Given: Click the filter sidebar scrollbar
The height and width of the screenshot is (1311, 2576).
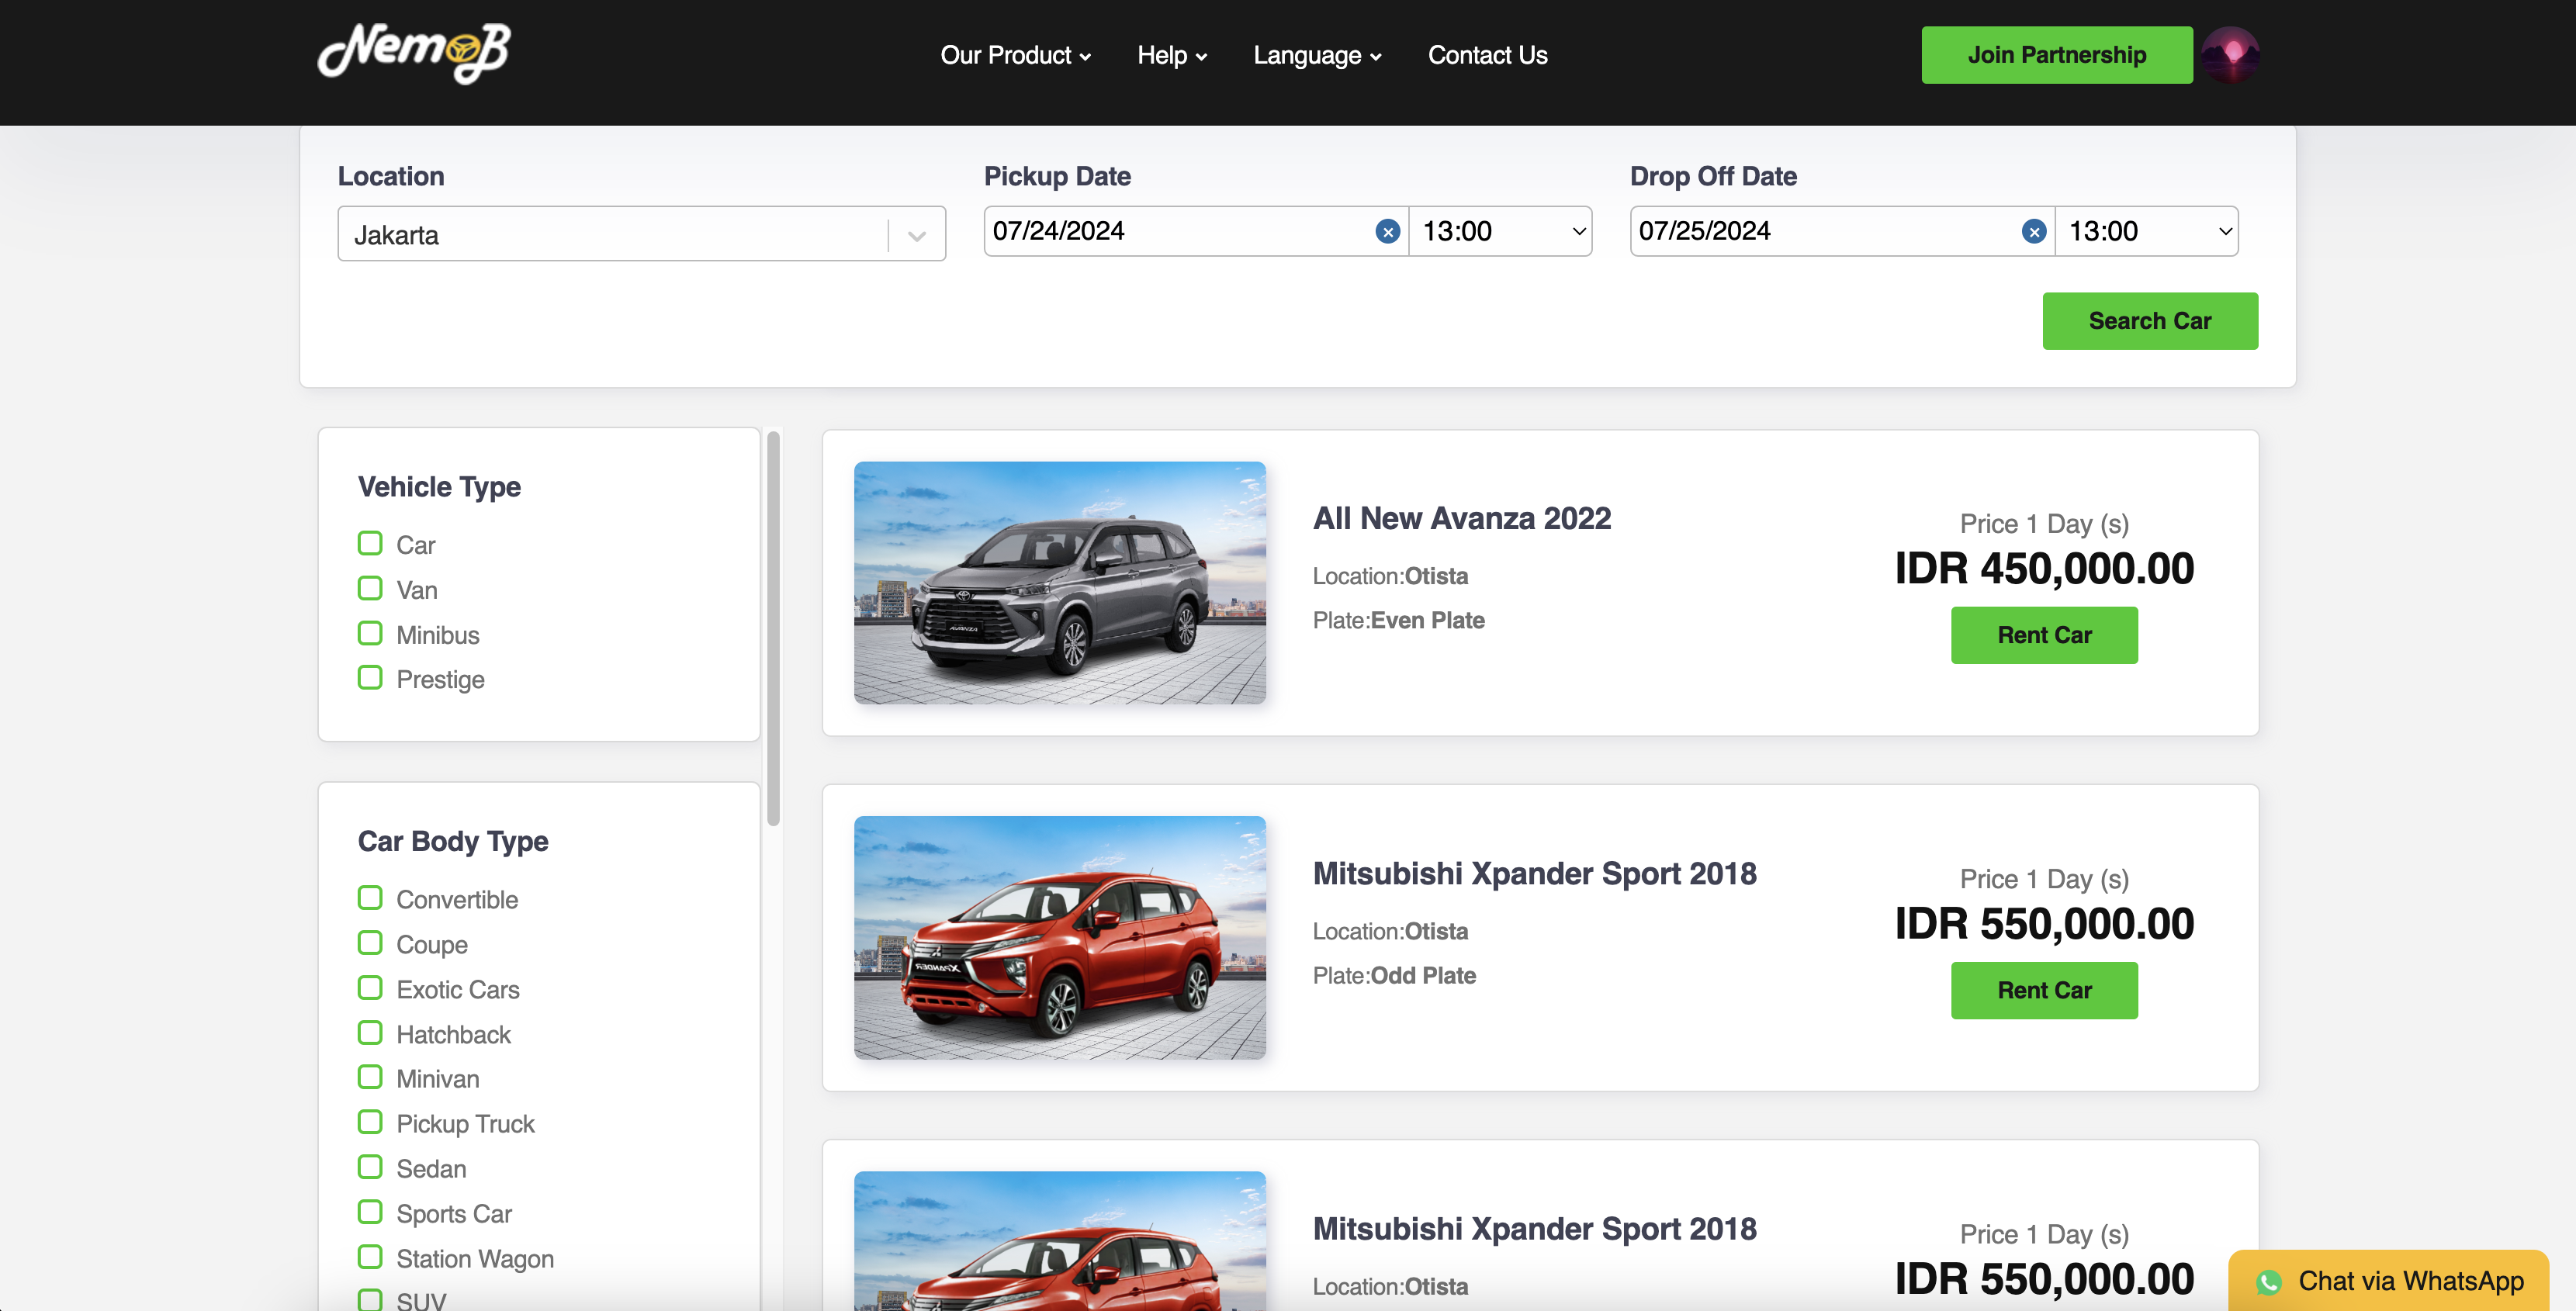Looking at the screenshot, I should point(773,627).
